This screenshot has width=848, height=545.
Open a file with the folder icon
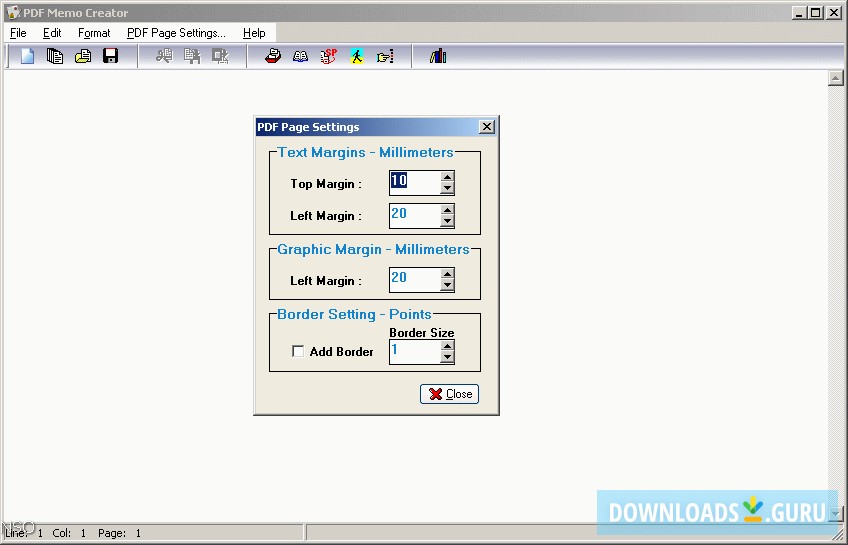[83, 56]
